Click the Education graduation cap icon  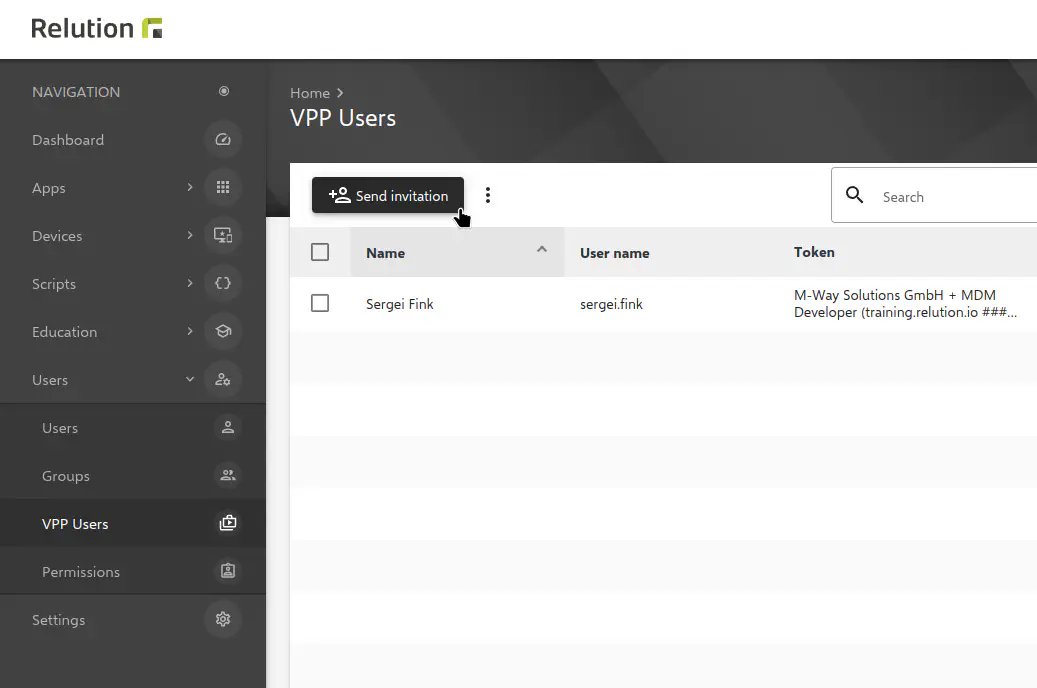[x=222, y=331]
